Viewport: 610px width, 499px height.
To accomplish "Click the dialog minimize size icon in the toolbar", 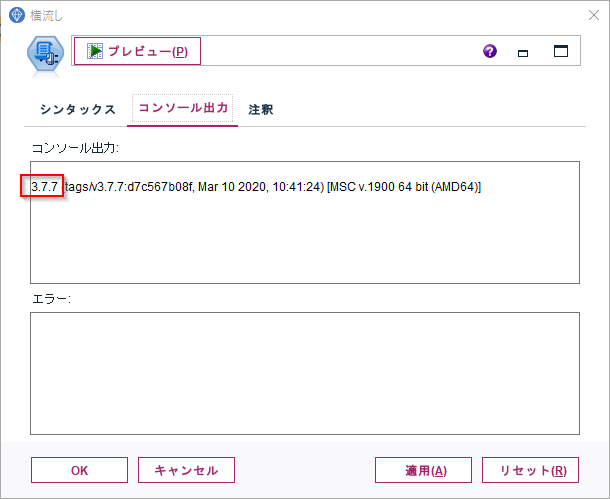I will tap(523, 53).
